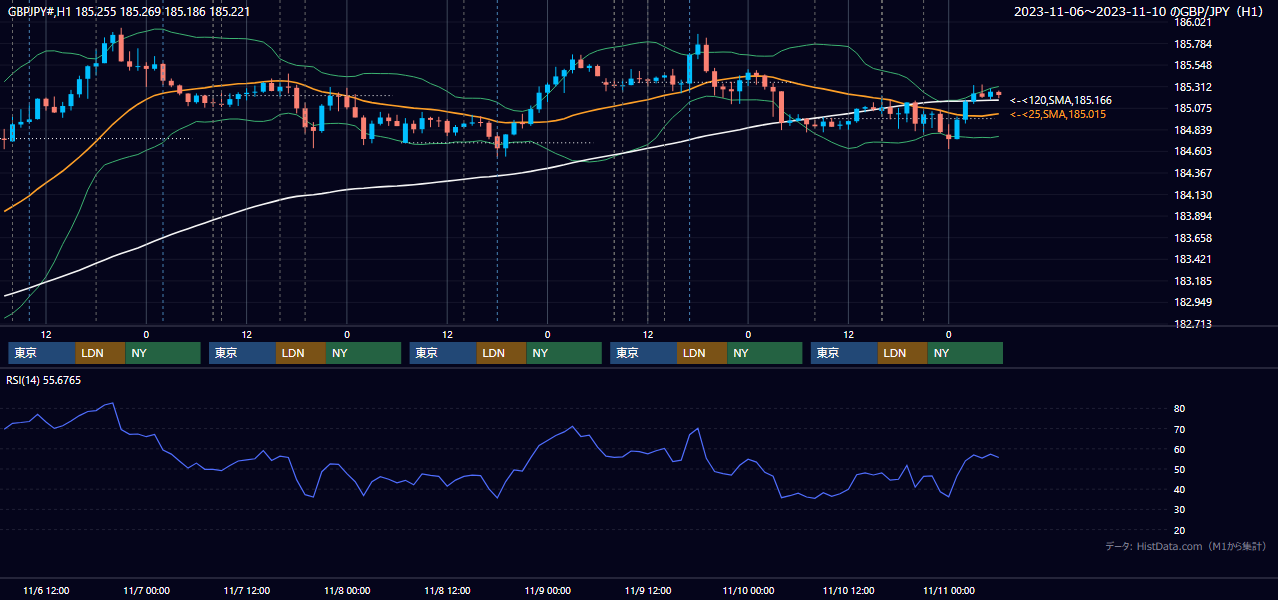Viewport: 1278px width, 600px height.
Task: Select the 11/8 00:00 time axis label
Action: (x=347, y=590)
